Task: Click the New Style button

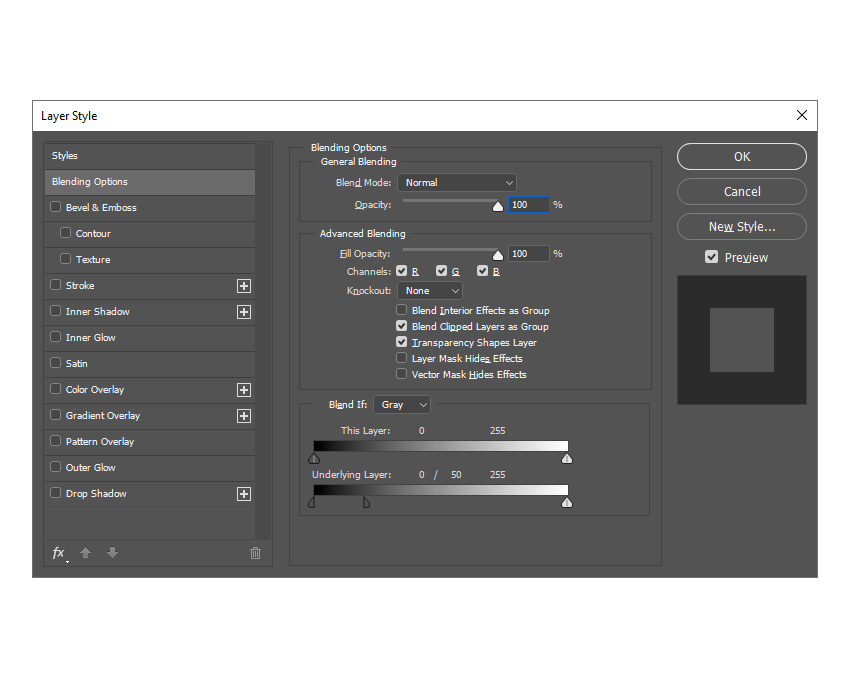Action: [741, 226]
